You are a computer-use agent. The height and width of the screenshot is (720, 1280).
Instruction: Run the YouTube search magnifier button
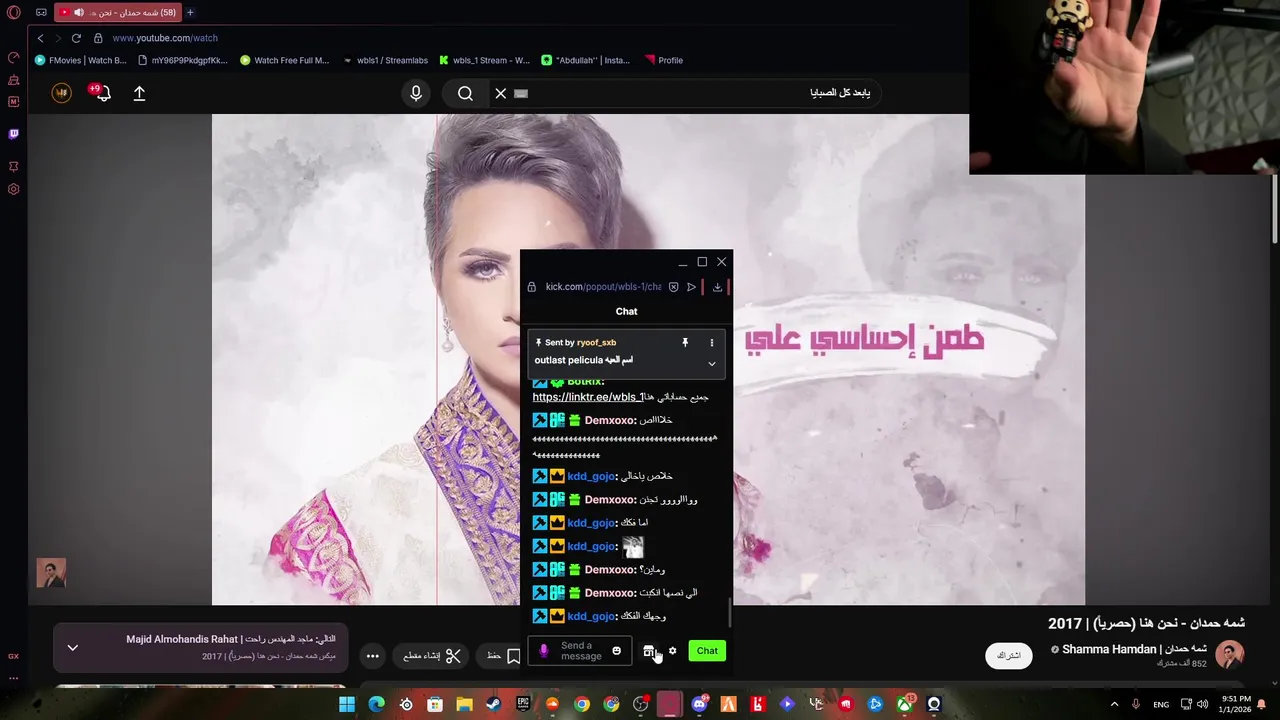[465, 93]
